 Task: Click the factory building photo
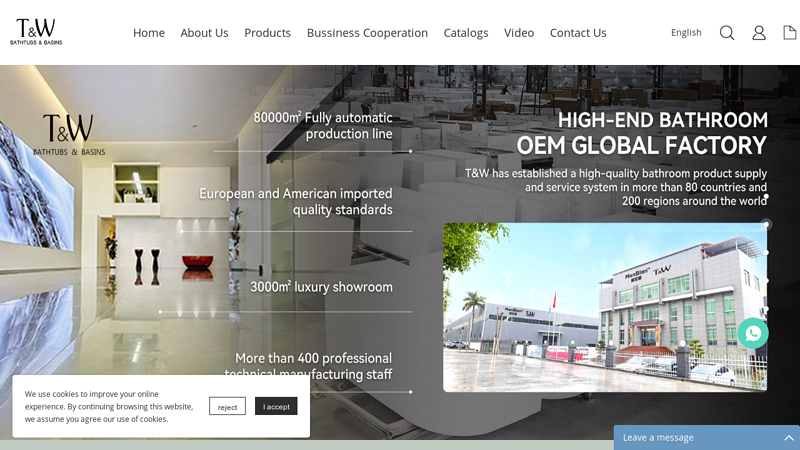(605, 307)
